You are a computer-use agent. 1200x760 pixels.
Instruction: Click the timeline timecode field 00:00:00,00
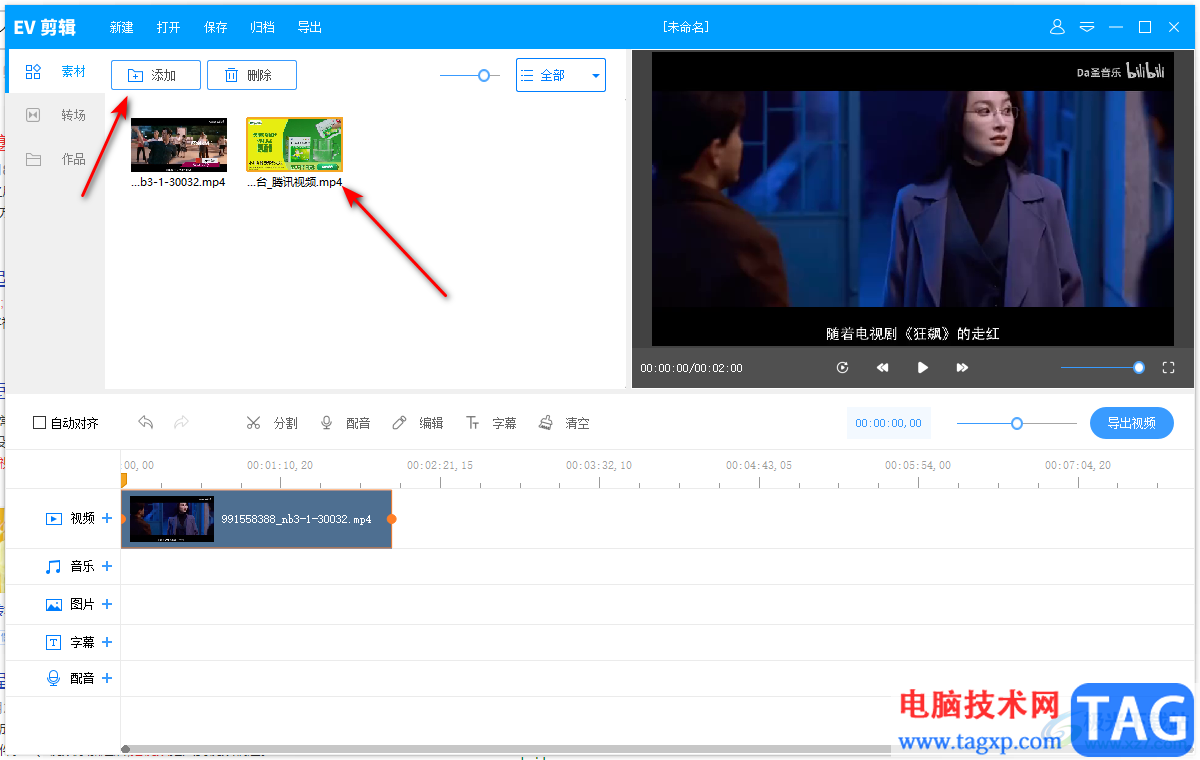889,423
